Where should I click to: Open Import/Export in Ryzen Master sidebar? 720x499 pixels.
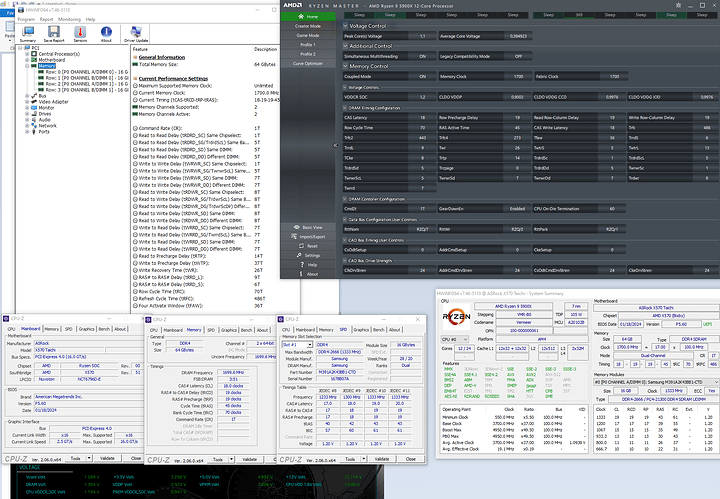(308, 237)
